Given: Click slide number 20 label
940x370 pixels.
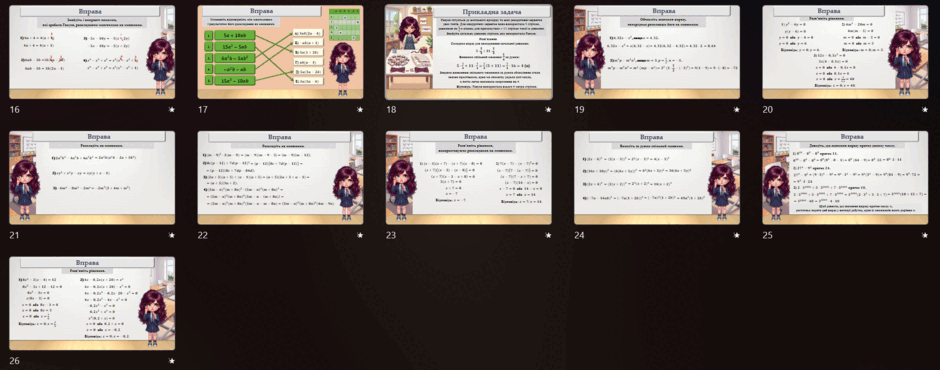Looking at the screenshot, I should (x=768, y=110).
